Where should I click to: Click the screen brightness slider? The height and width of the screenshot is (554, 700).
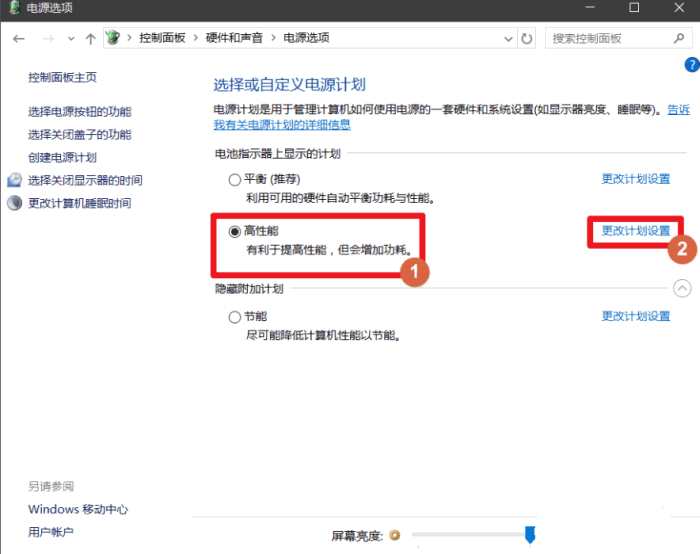470,536
